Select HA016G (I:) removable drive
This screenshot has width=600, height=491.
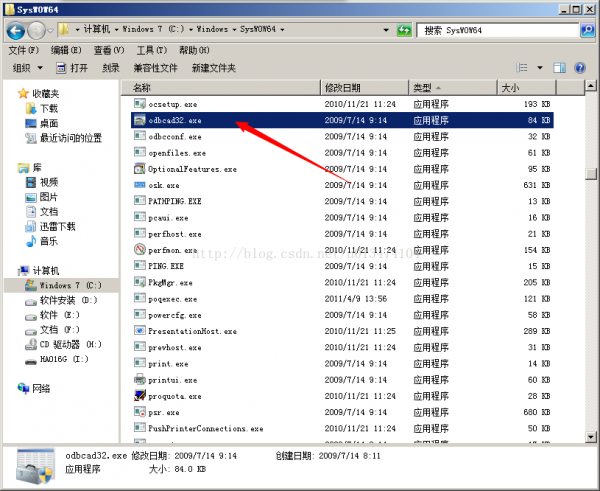64,359
